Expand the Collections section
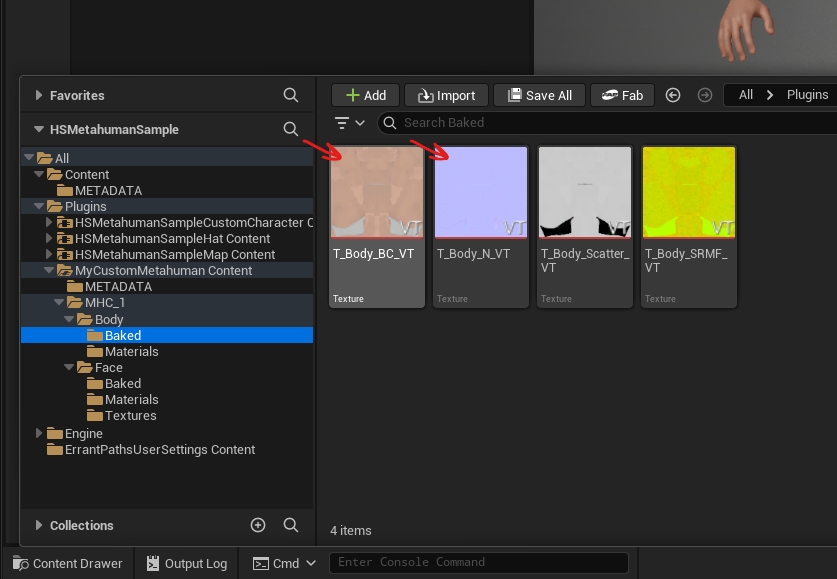 coord(38,525)
